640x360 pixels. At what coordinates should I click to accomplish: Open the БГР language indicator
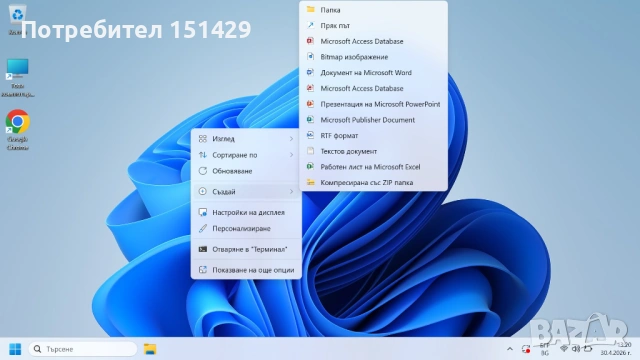tap(544, 349)
